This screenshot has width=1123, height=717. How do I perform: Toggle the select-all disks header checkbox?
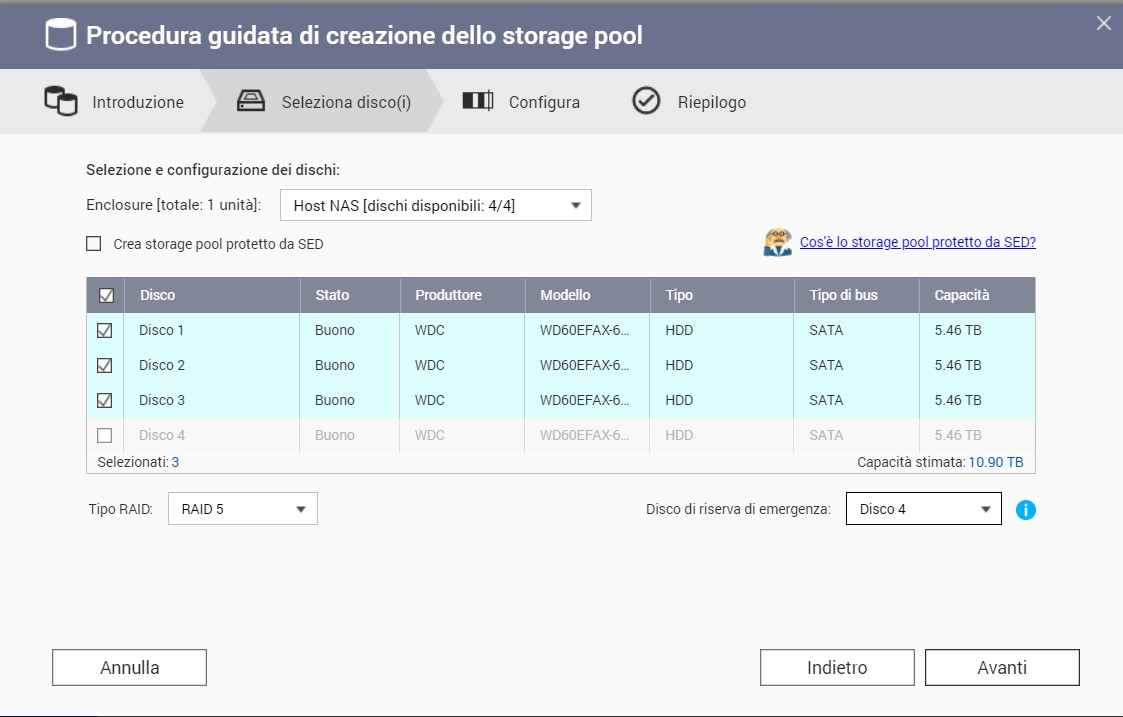coord(106,296)
